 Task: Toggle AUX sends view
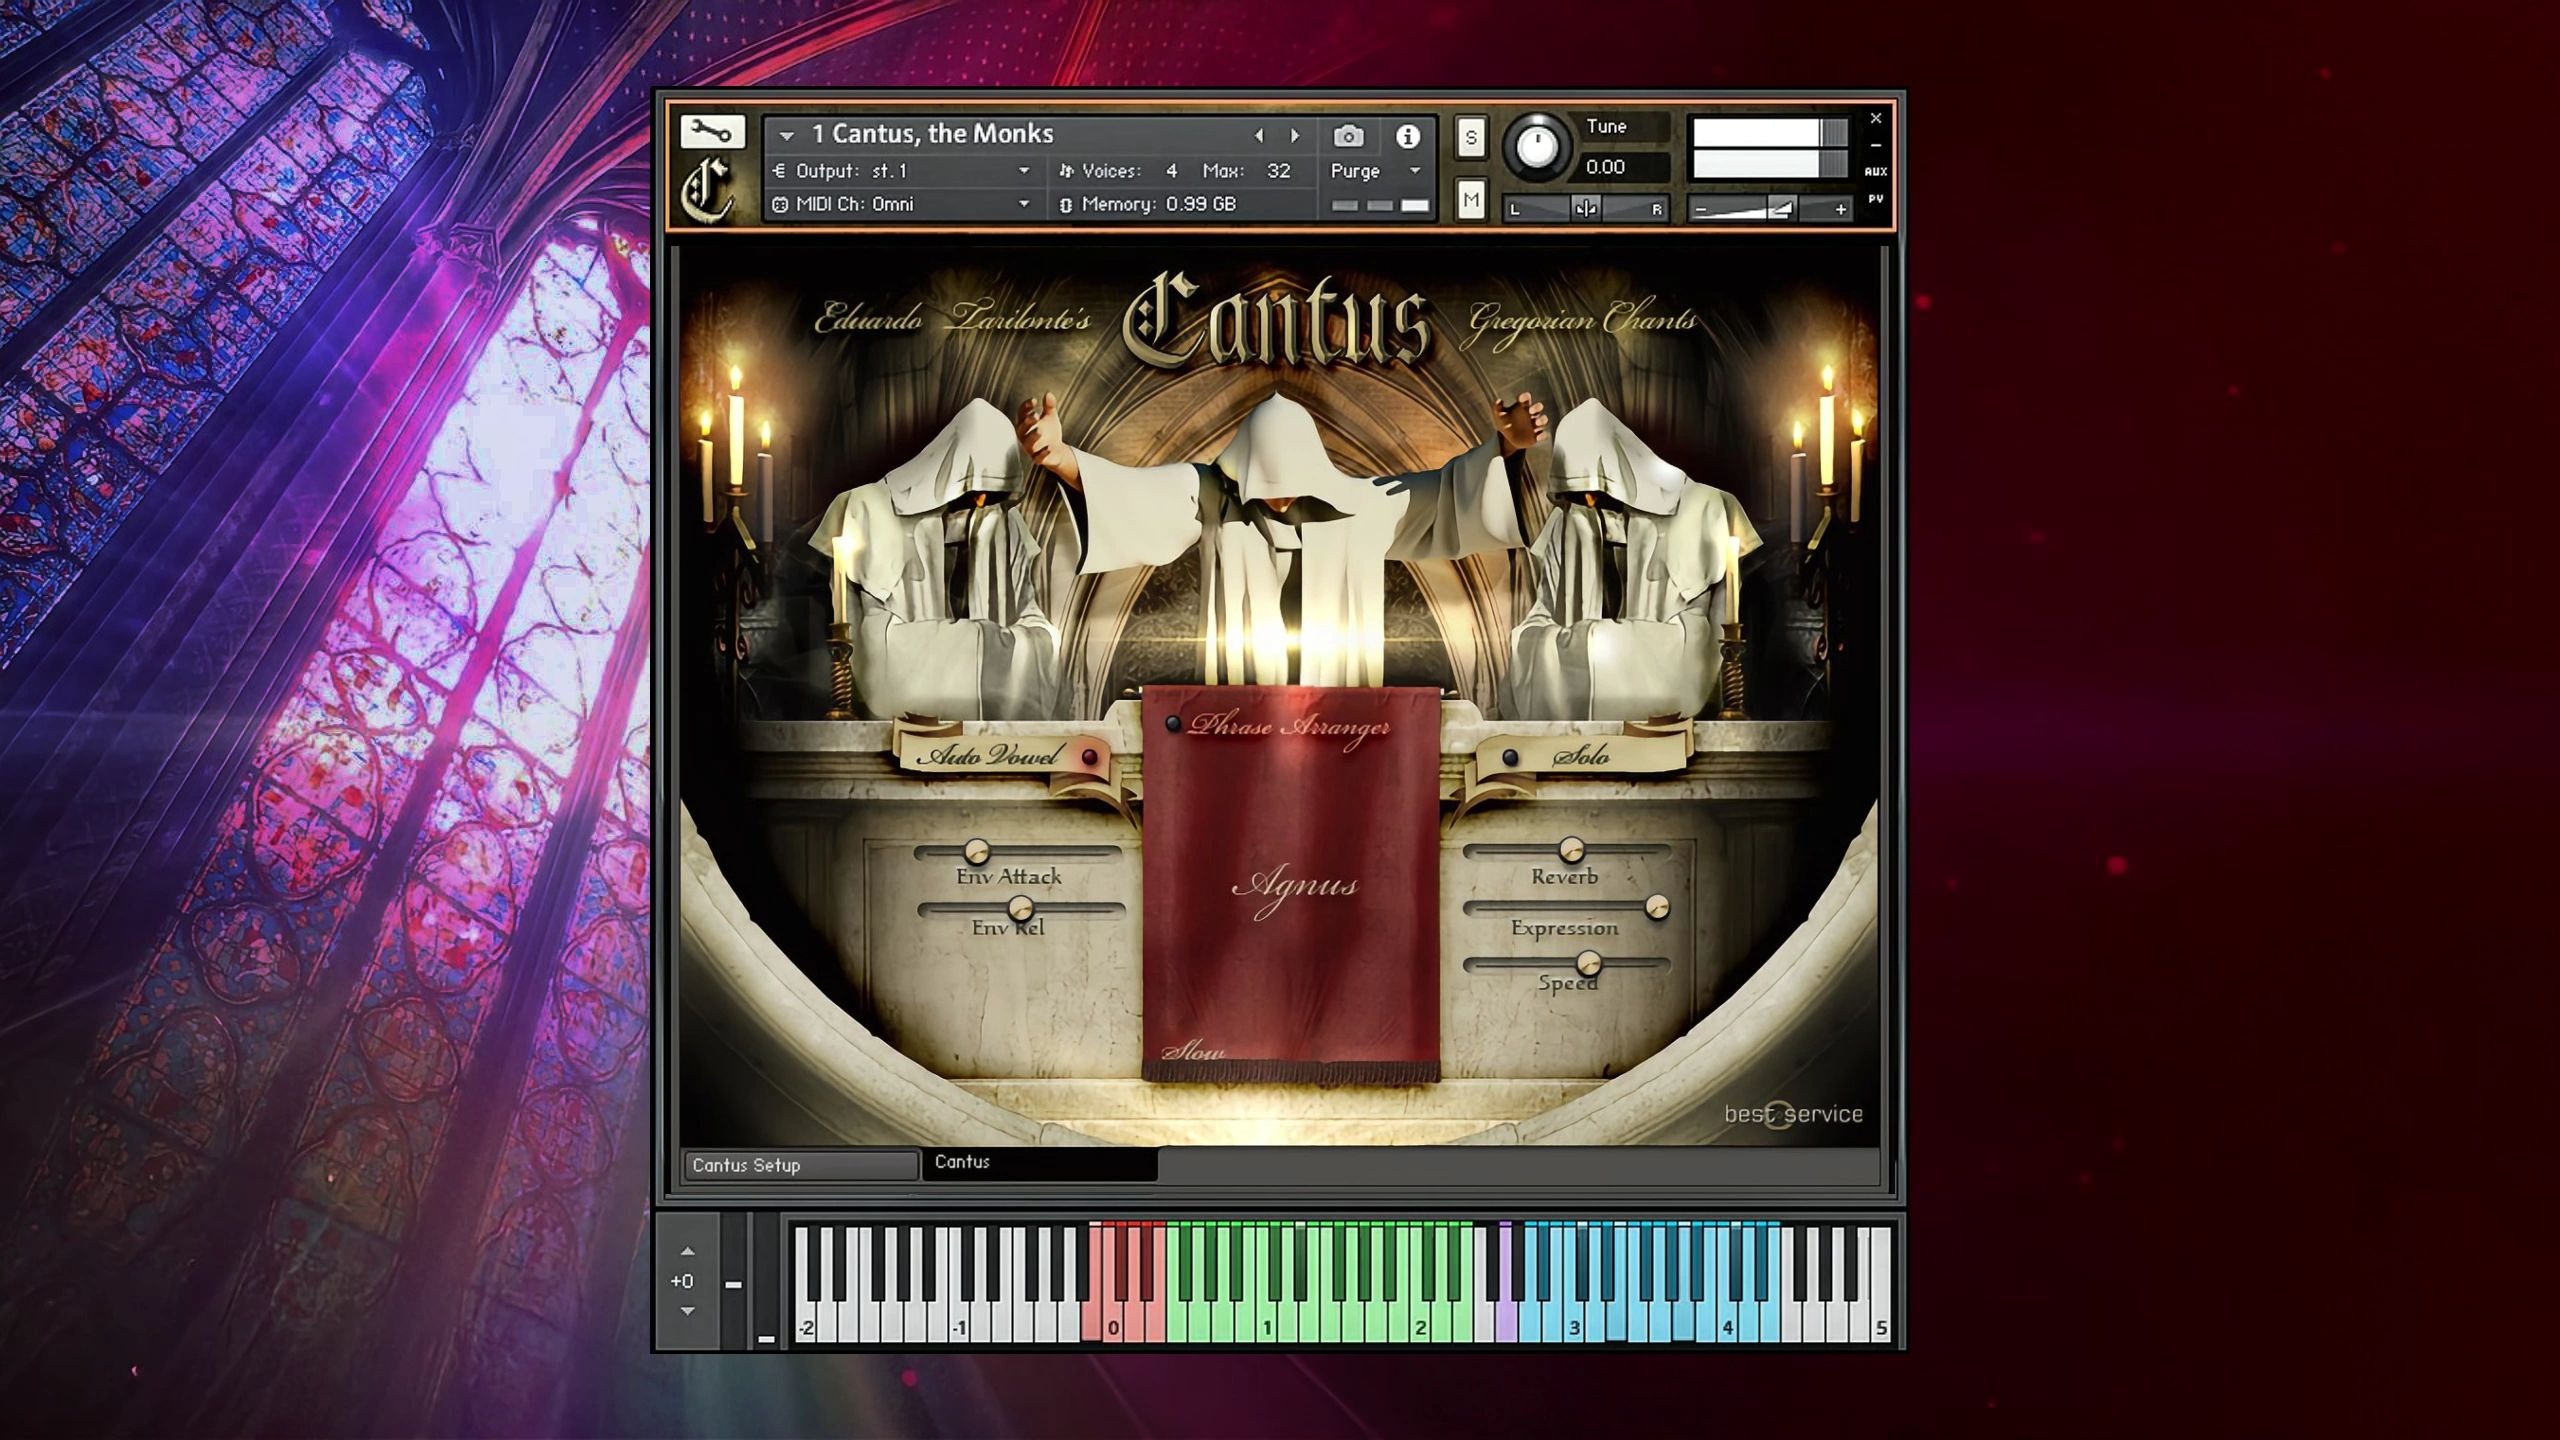click(x=1876, y=171)
